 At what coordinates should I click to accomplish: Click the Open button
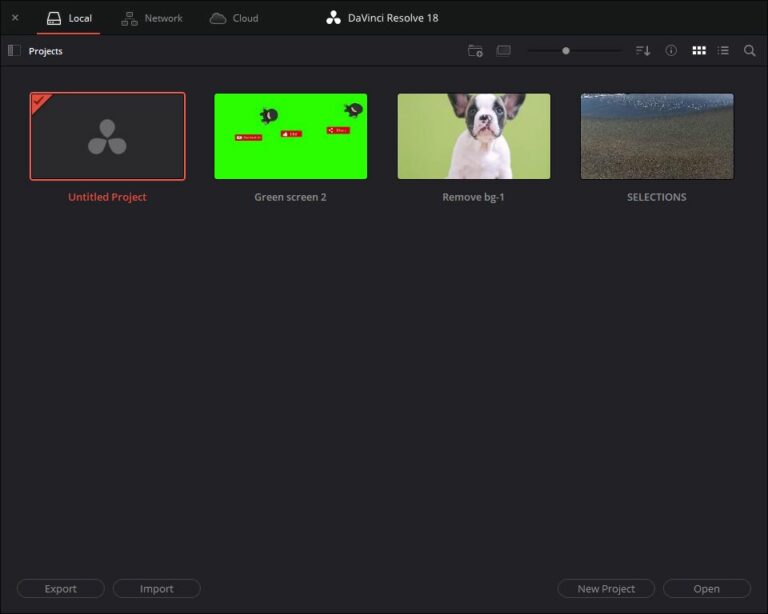707,589
